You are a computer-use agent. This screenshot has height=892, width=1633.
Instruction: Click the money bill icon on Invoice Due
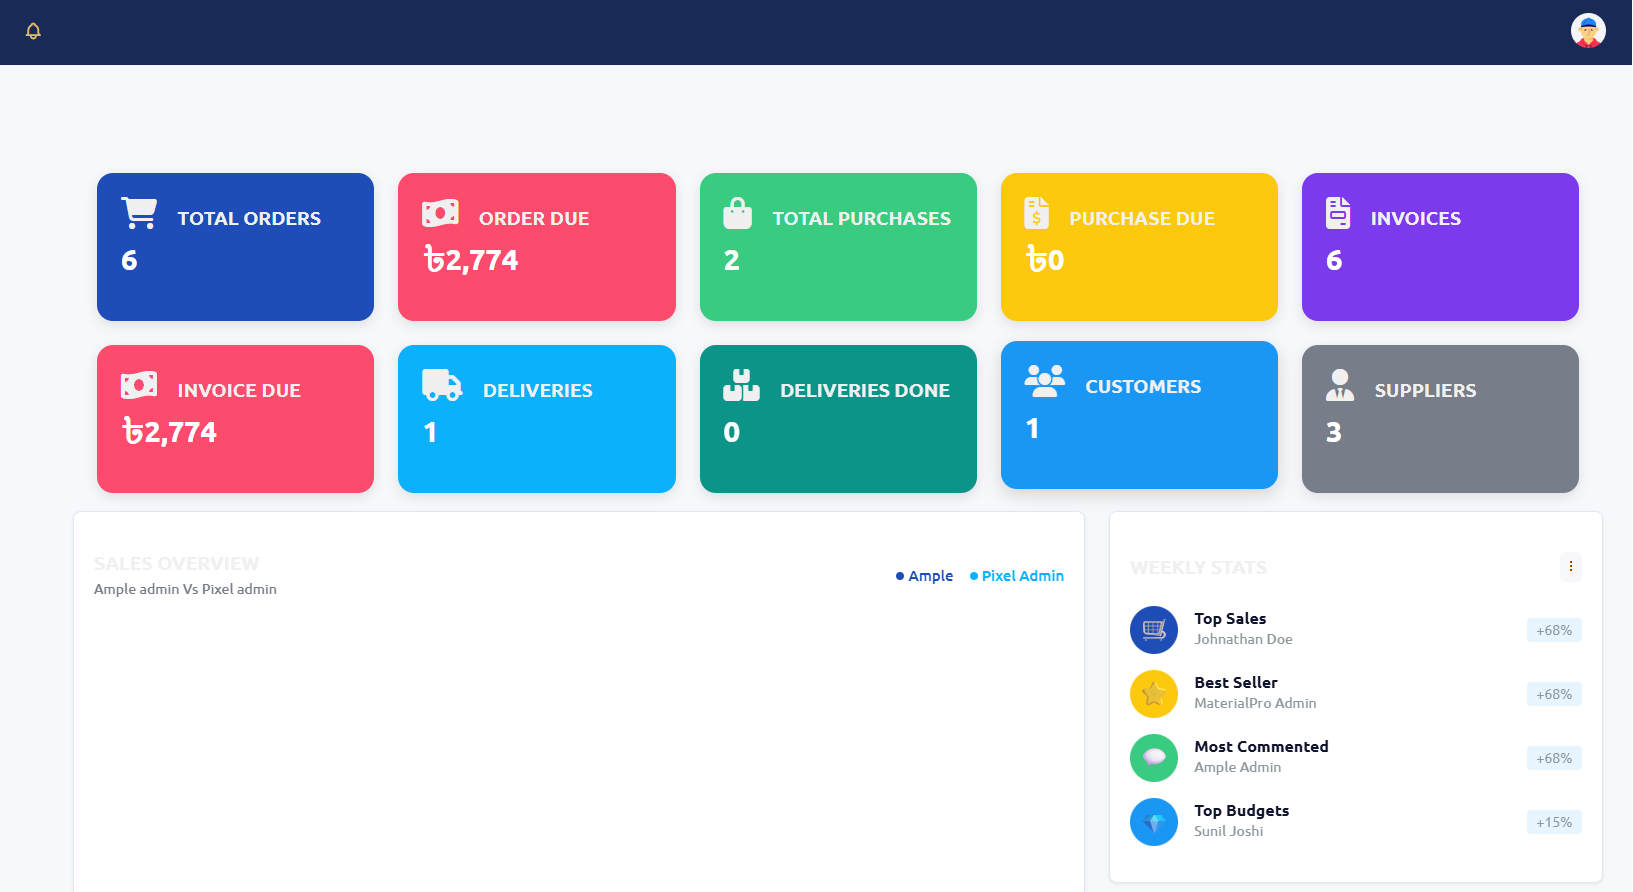(139, 385)
